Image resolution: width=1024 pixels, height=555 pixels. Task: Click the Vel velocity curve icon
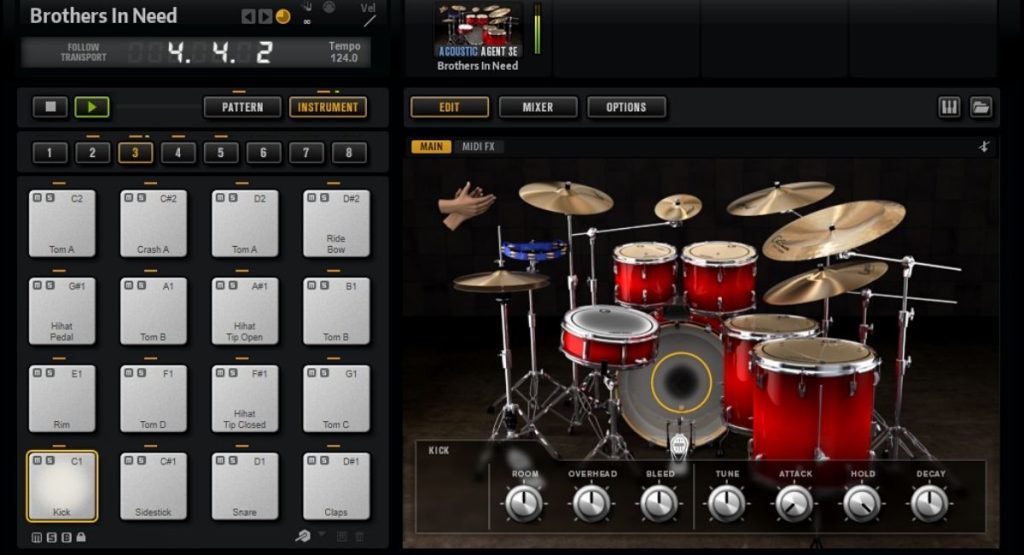tap(370, 21)
